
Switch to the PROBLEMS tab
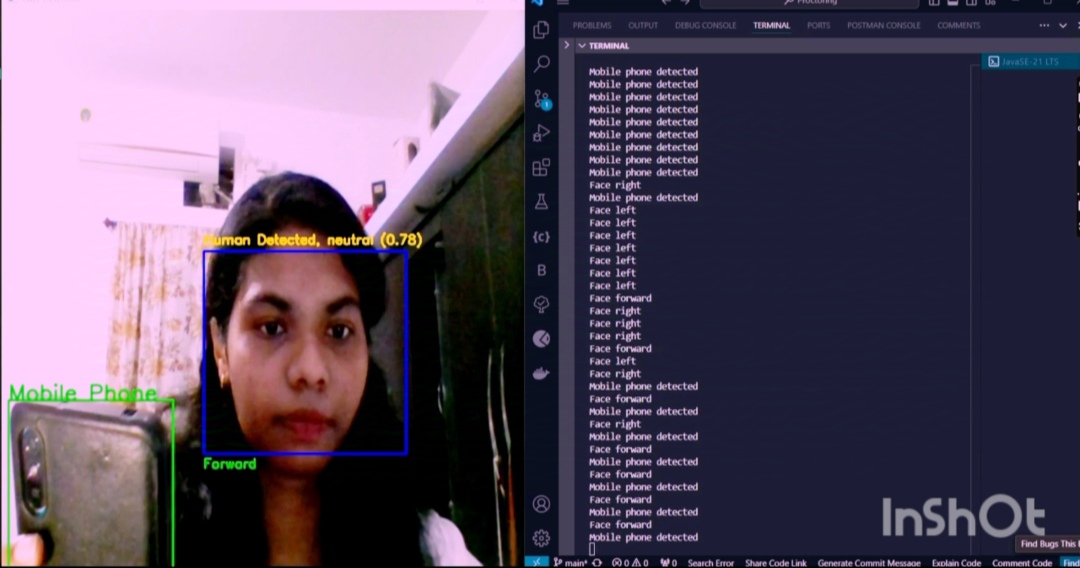coord(592,26)
